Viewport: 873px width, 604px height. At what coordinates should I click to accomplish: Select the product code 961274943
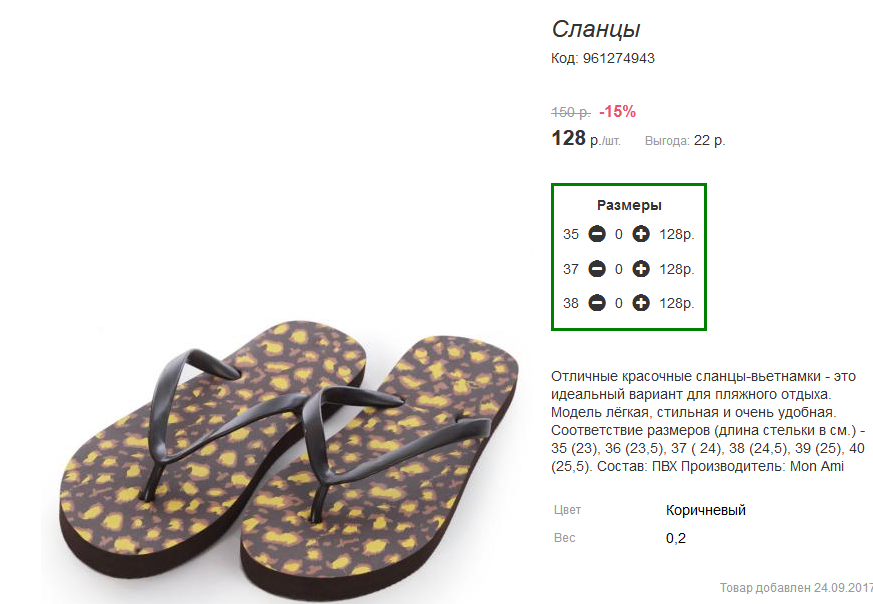pyautogui.click(x=619, y=58)
